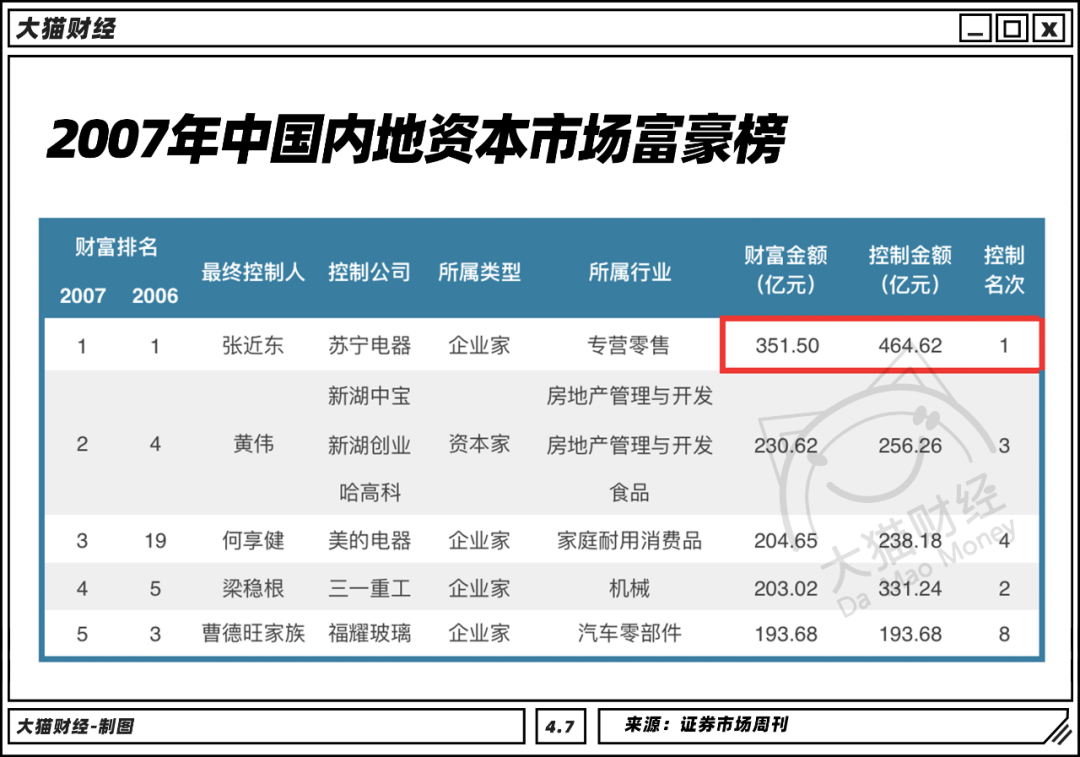Image resolution: width=1080 pixels, height=757 pixels.
Task: Click the 食品 industry cell
Action: click(629, 492)
